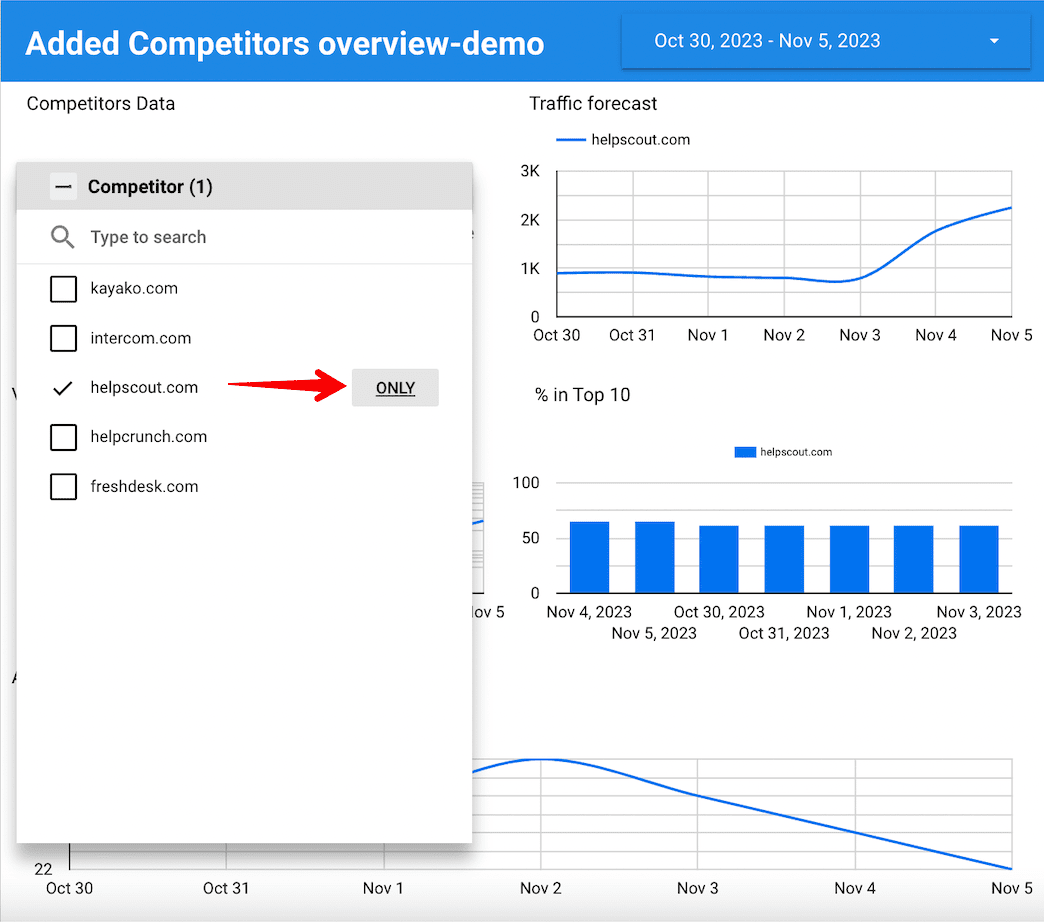Click the Oct 31, 2023 bar in % in Top 10
Screen dimensions: 1044x922
[x=784, y=559]
